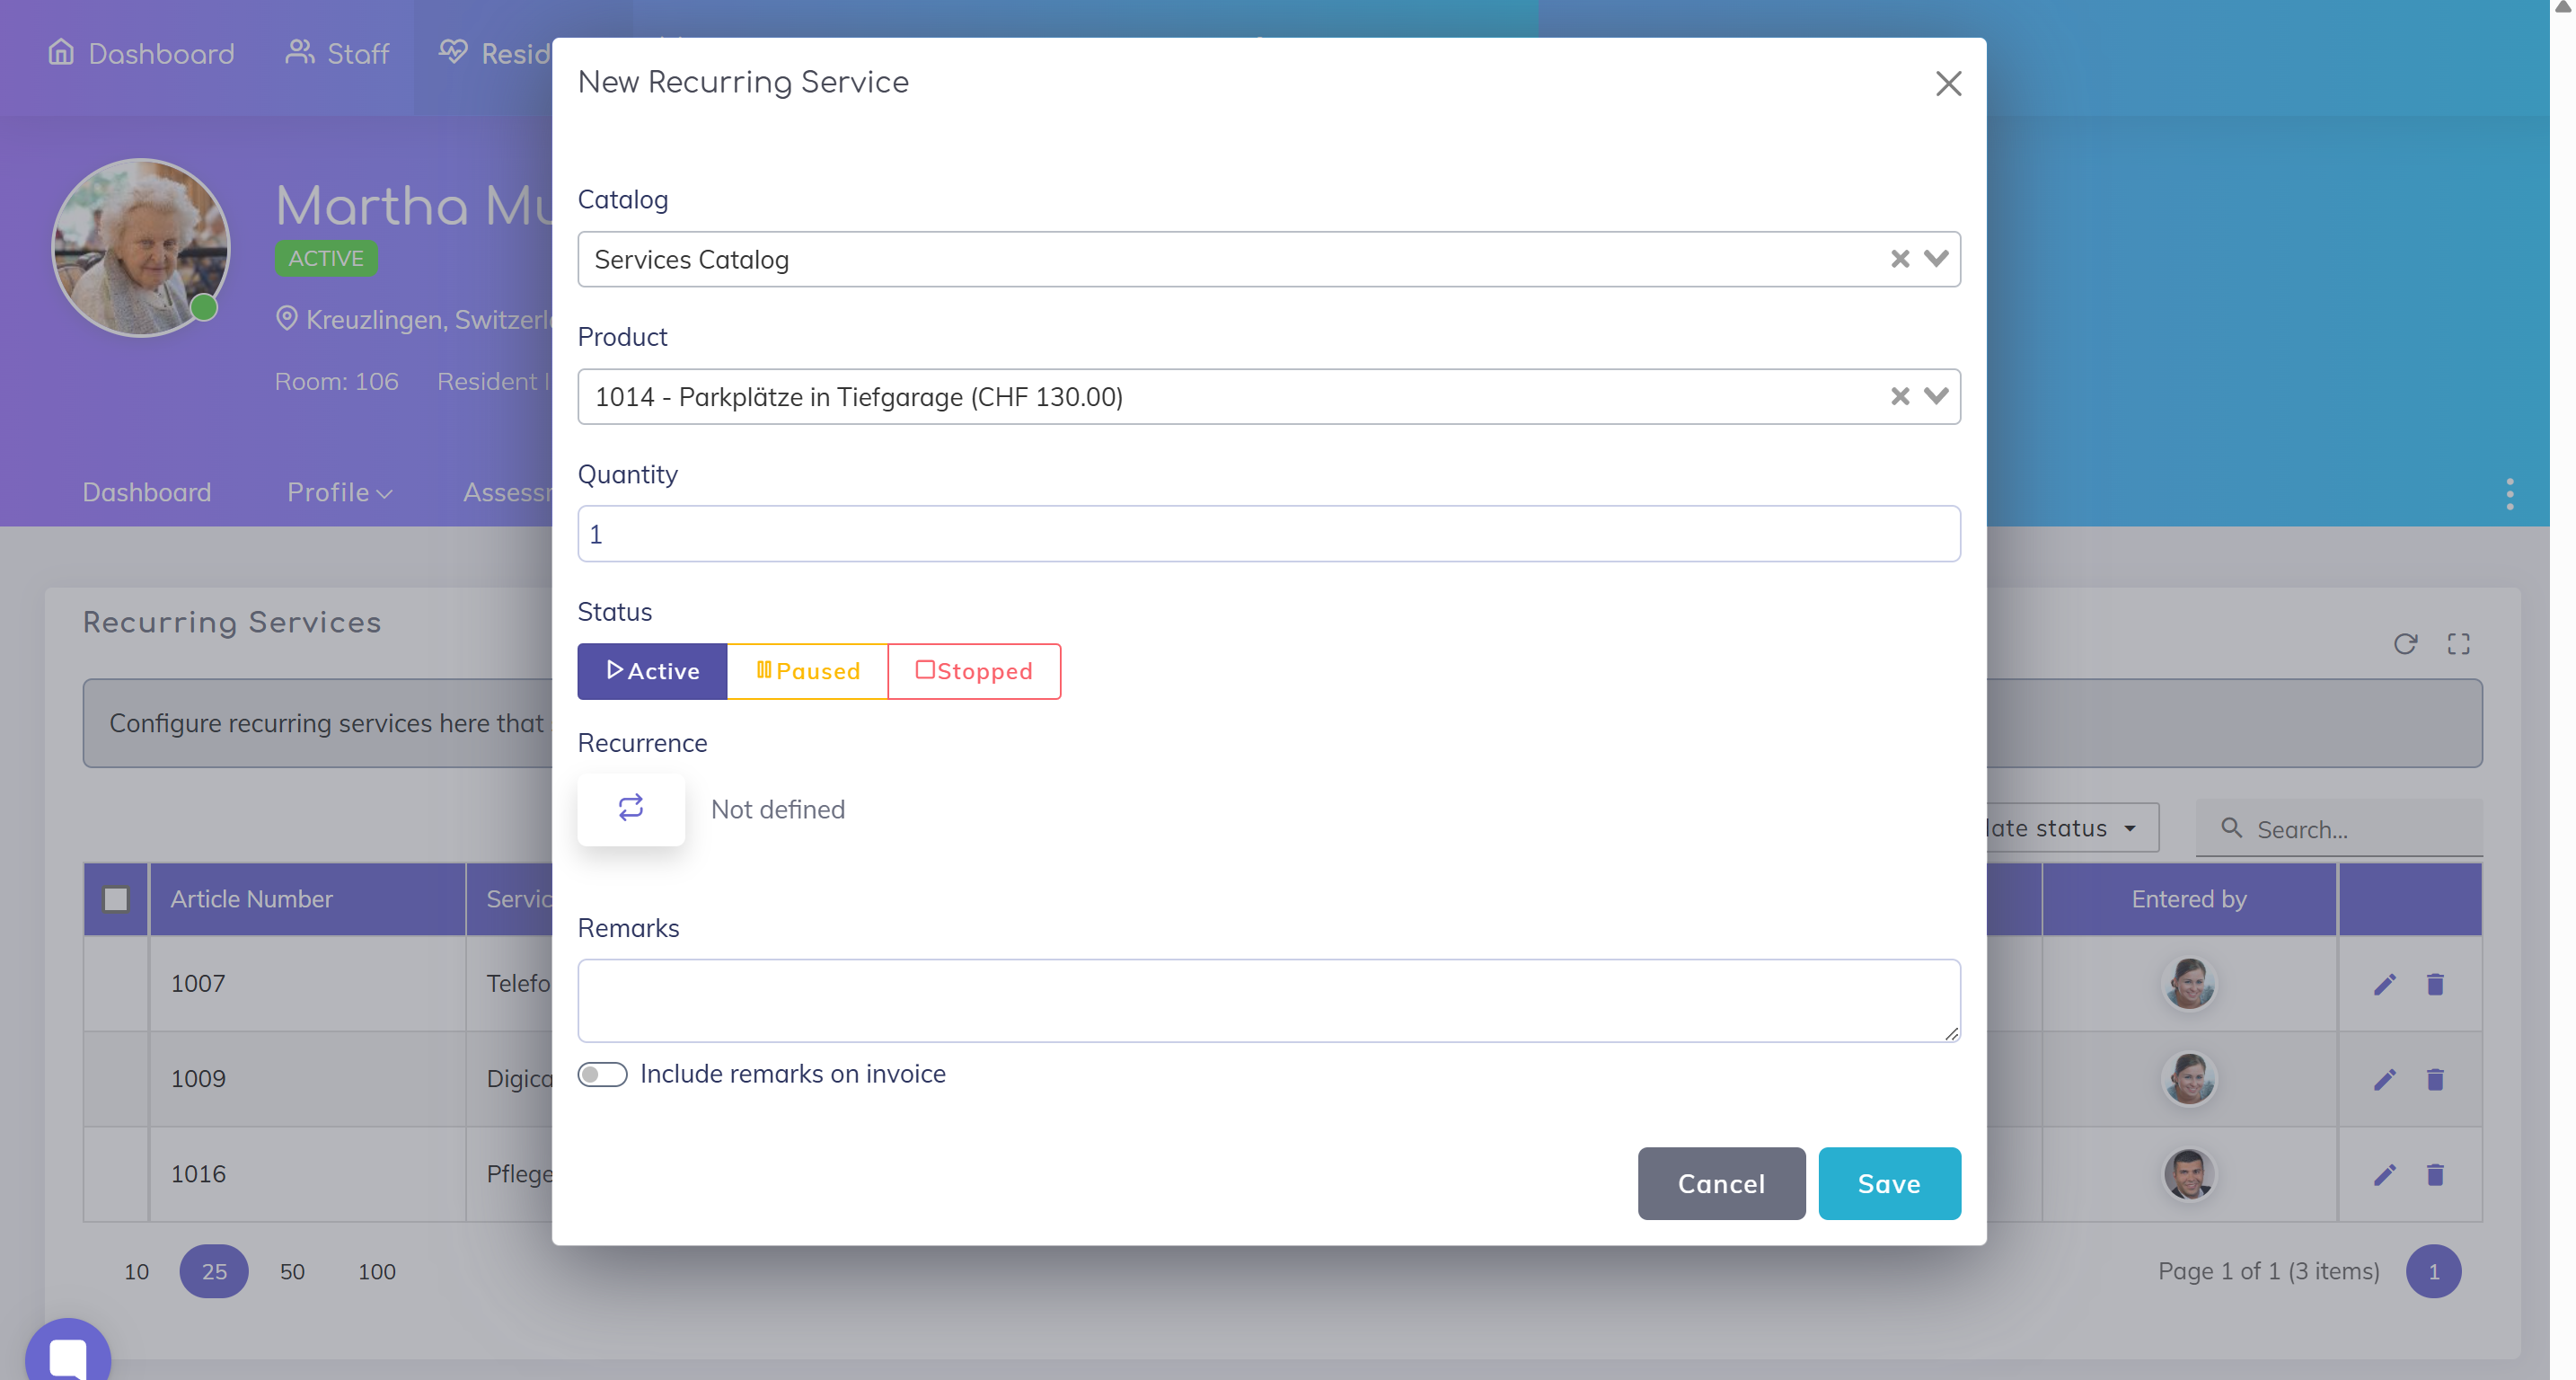The height and width of the screenshot is (1380, 2576).
Task: Open the chat bubble widget
Action: 68,1353
